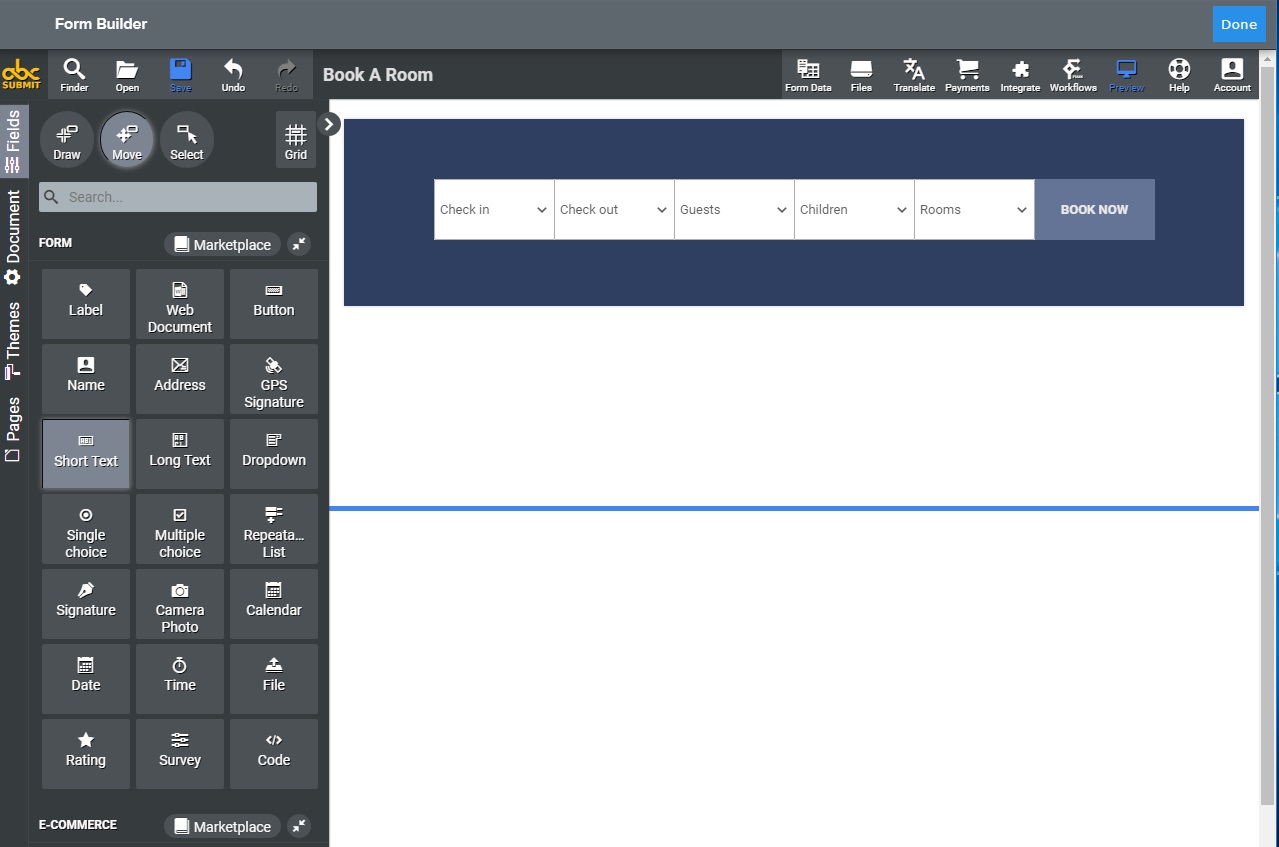The image size is (1279, 847).
Task: Switch to Select mode
Action: (x=186, y=140)
